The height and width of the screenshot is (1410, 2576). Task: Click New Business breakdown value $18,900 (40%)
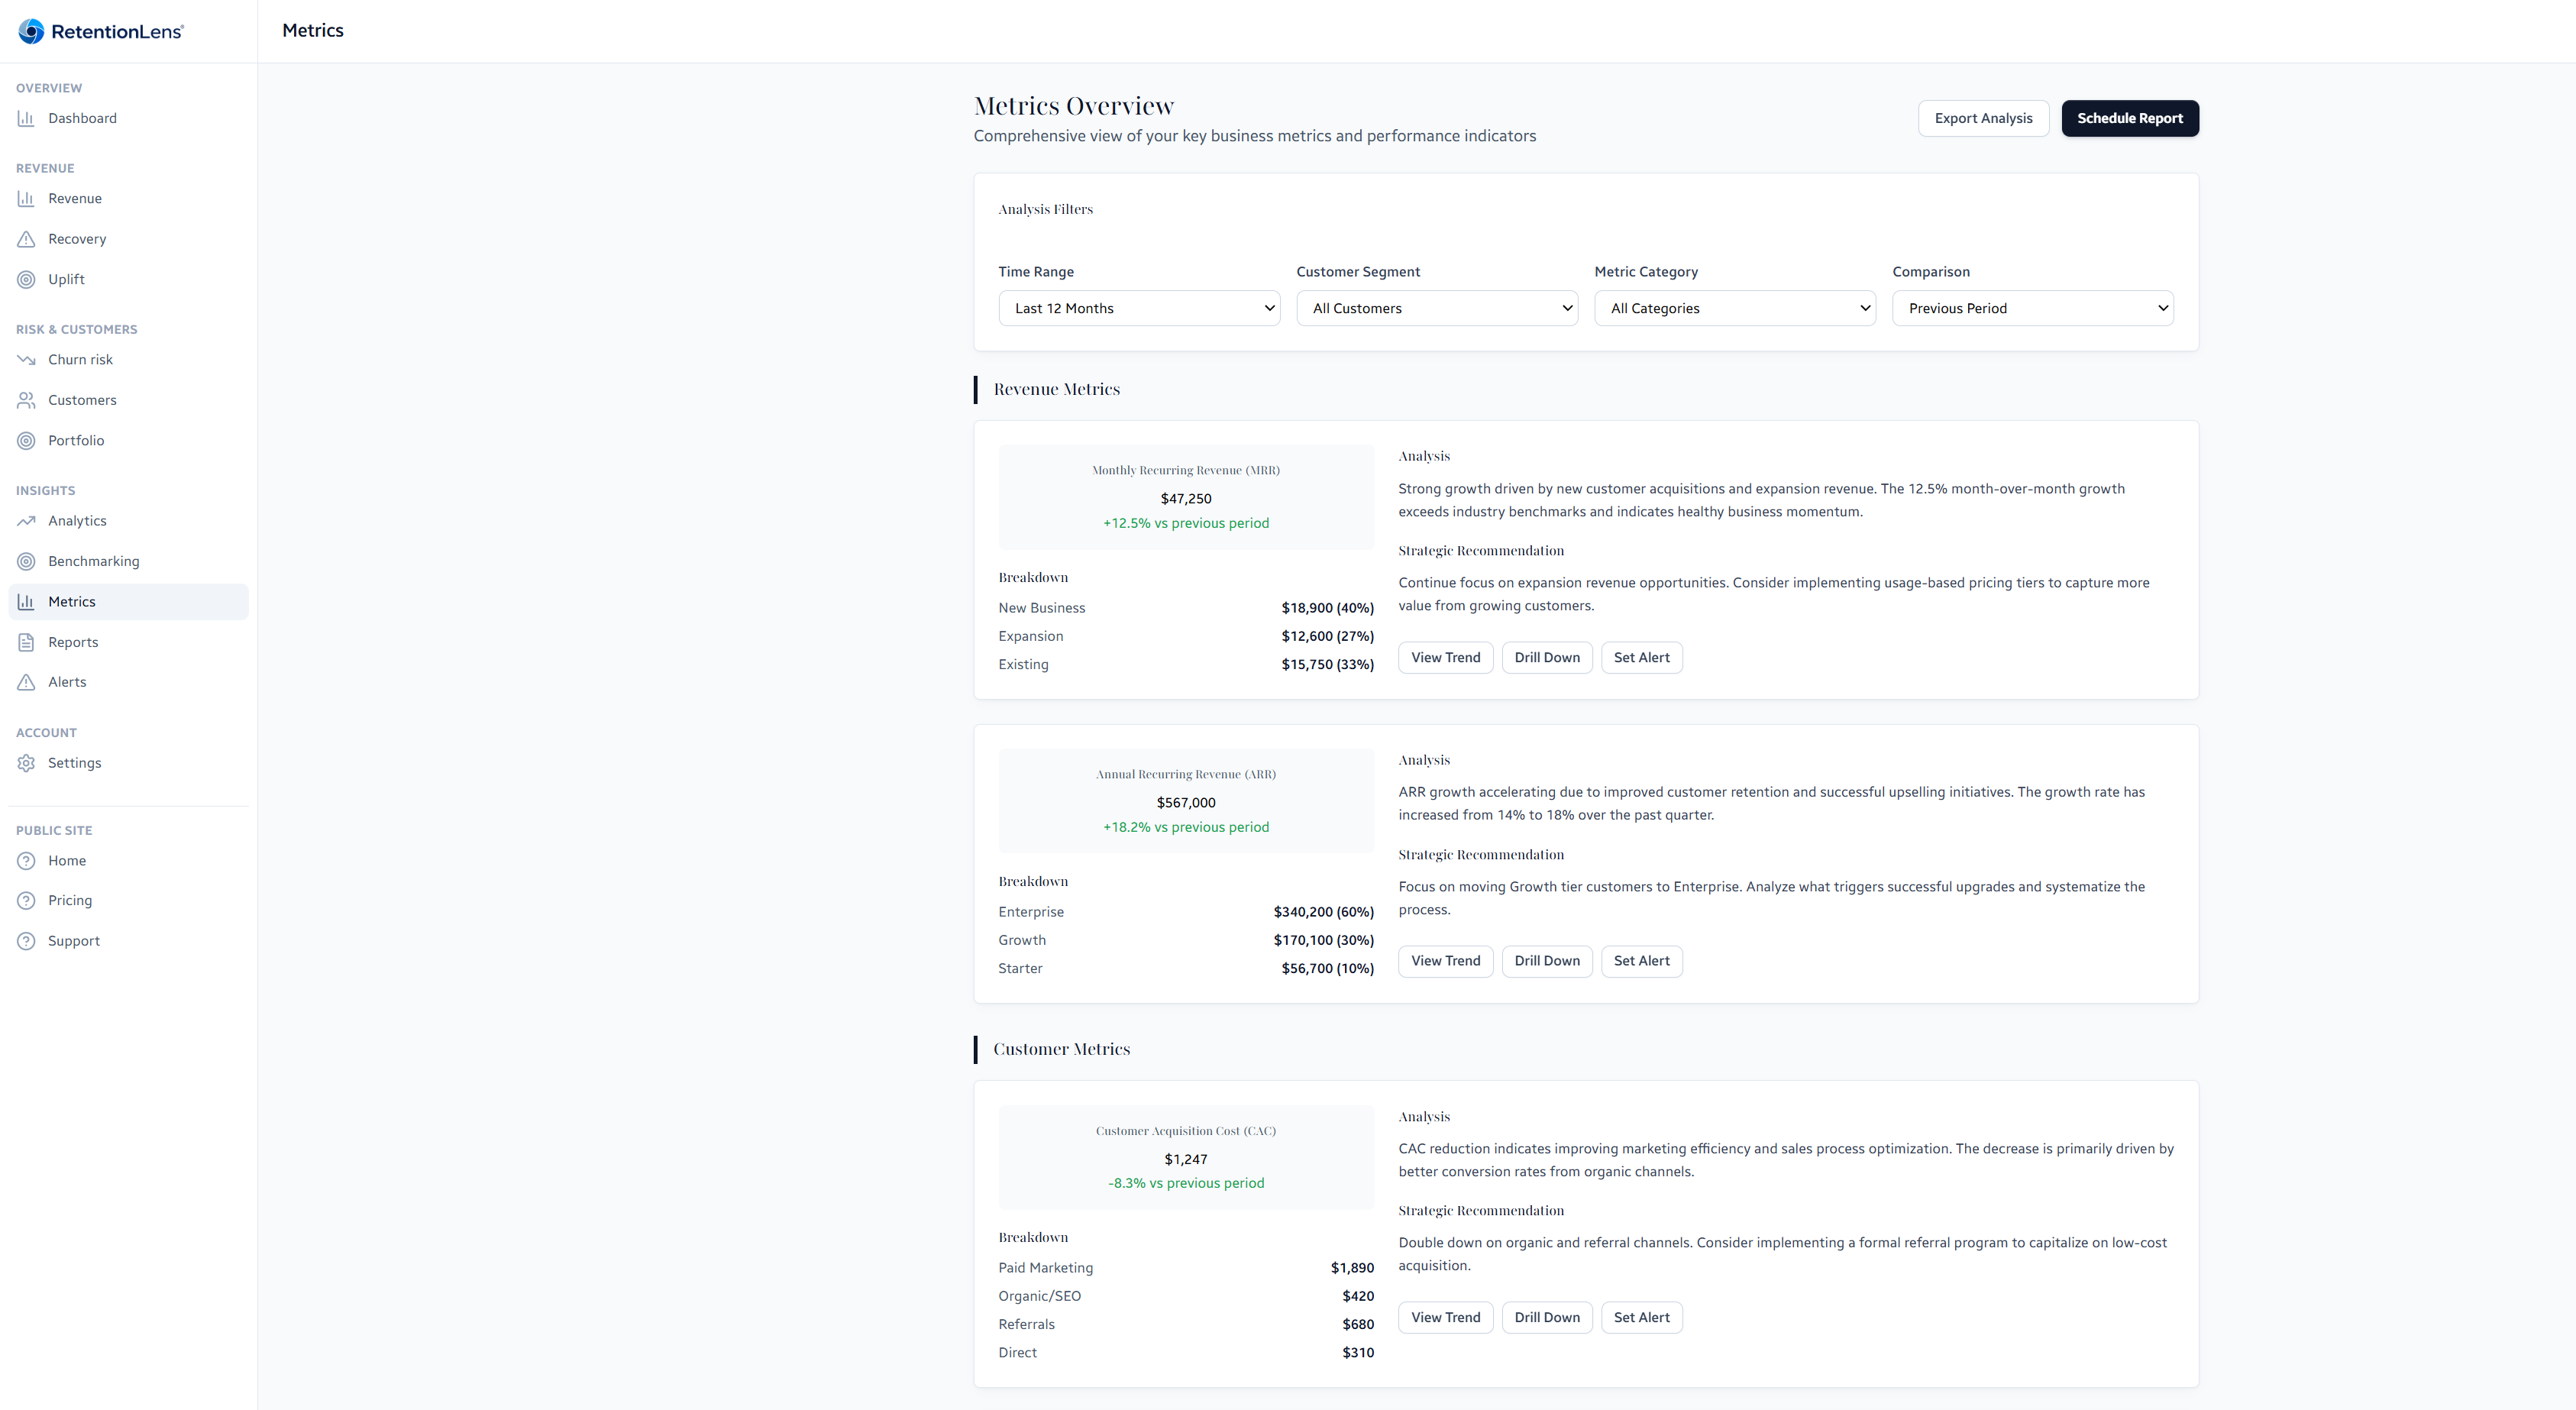pyautogui.click(x=1327, y=608)
